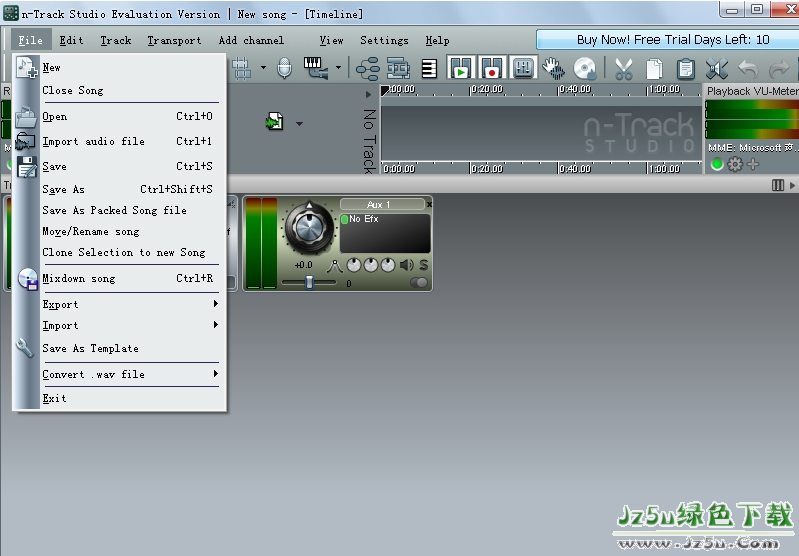The height and width of the screenshot is (556, 799).
Task: Click the first small EQ knob
Action: (354, 265)
